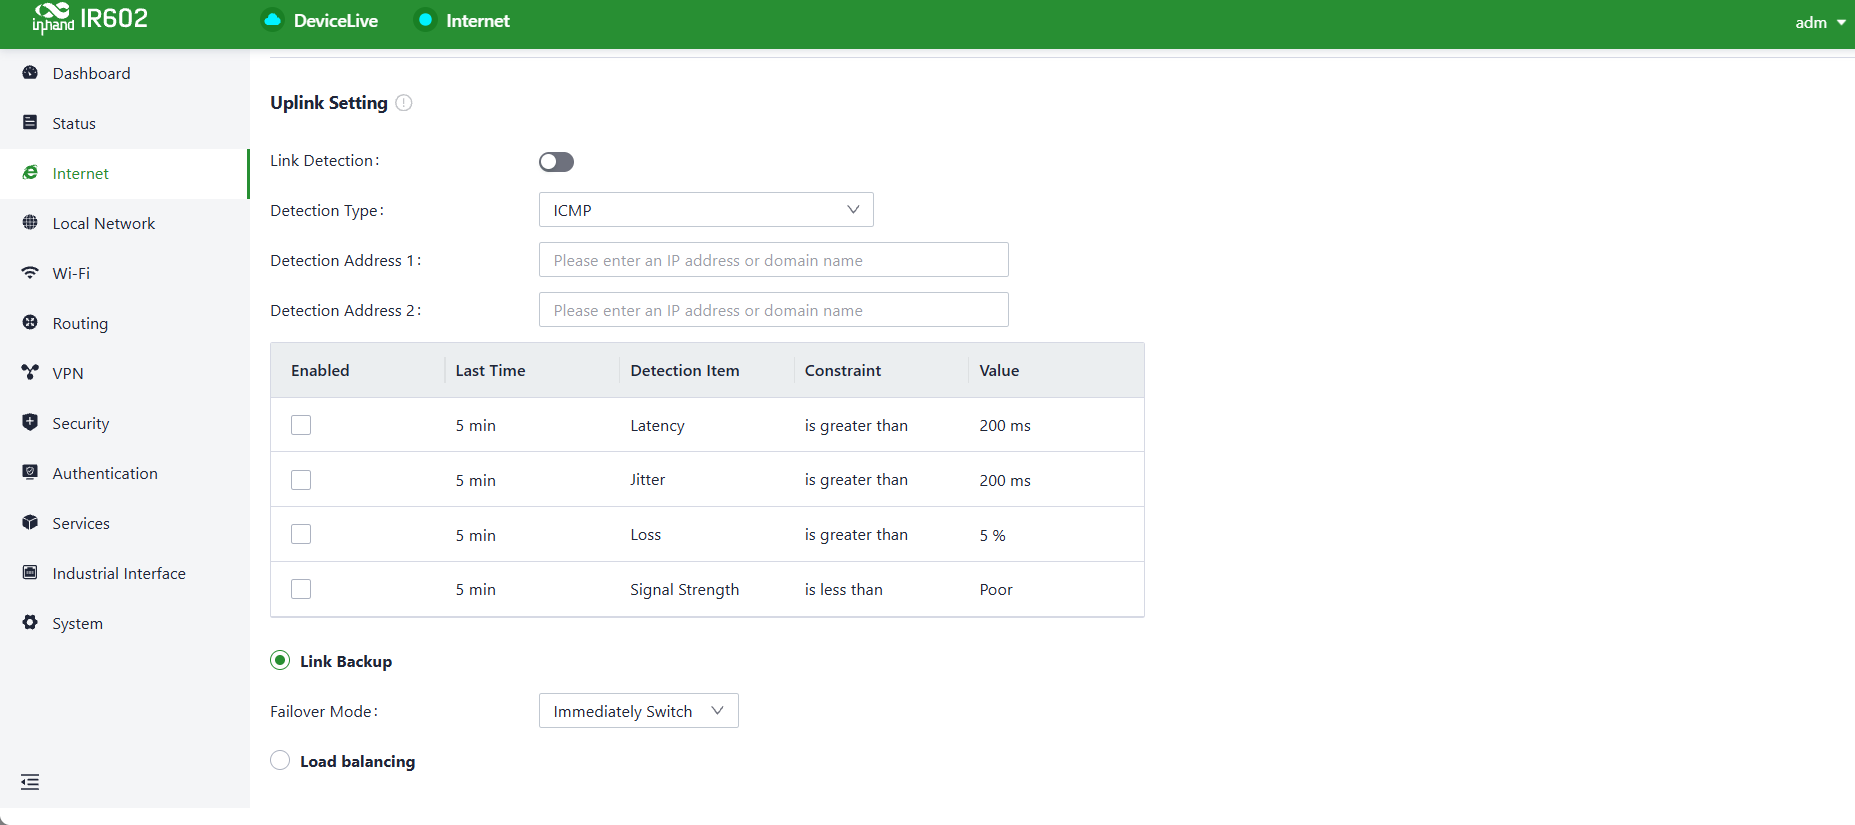Click the Internet label in the header
The height and width of the screenshot is (825, 1855).
point(478,21)
